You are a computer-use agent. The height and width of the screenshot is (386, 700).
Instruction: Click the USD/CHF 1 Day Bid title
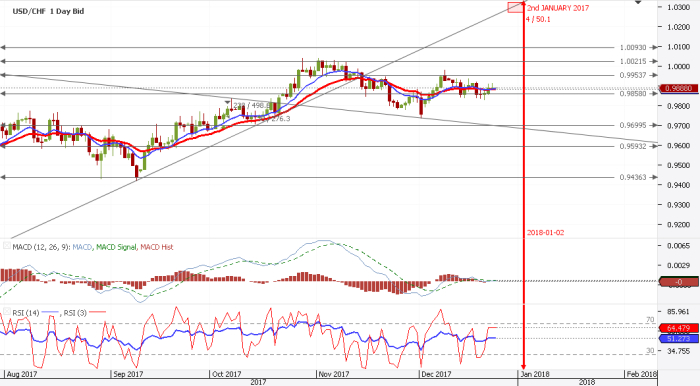point(48,11)
